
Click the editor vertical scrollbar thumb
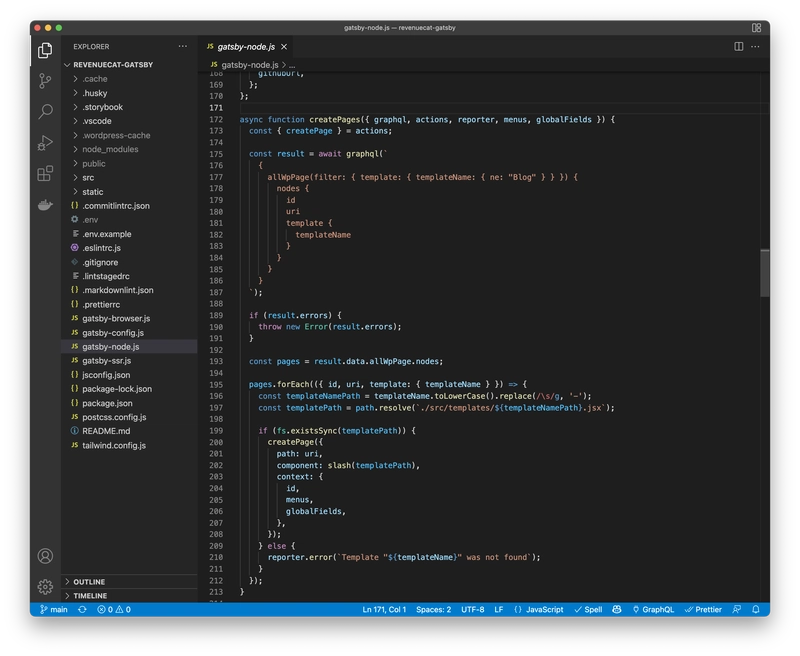coord(764,273)
